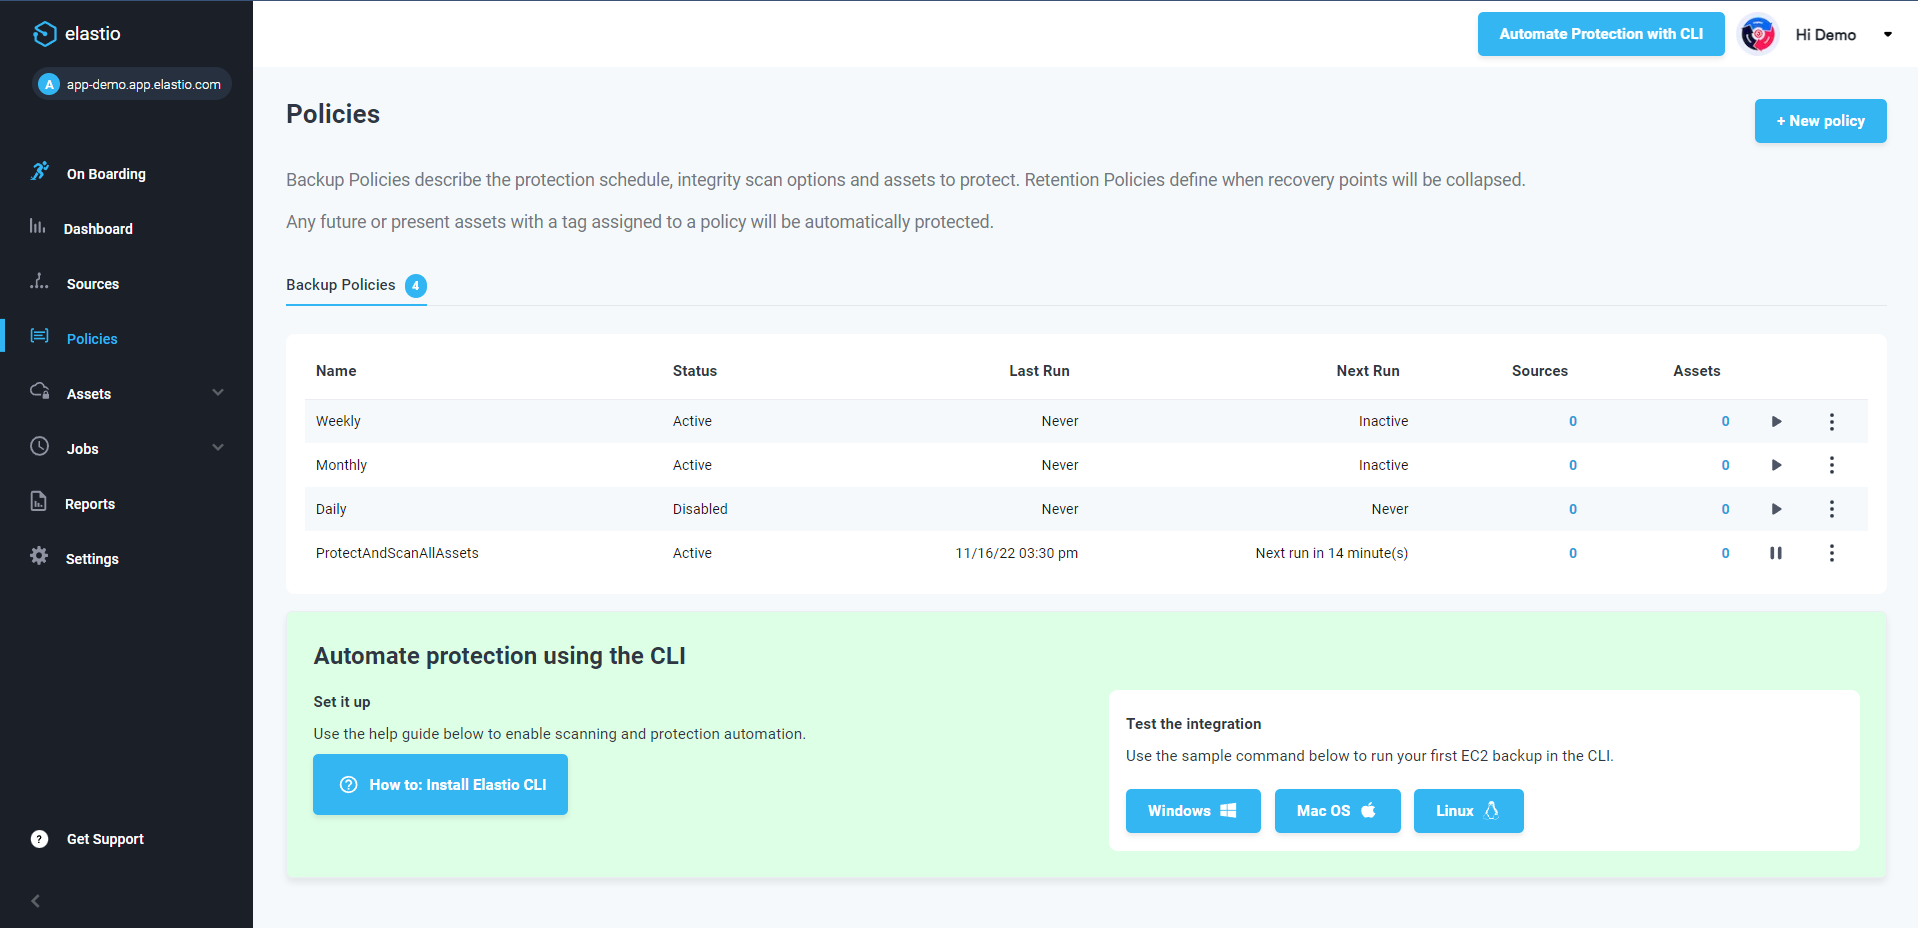Select the On Boarding rocket icon
The height and width of the screenshot is (928, 1918).
click(x=38, y=170)
